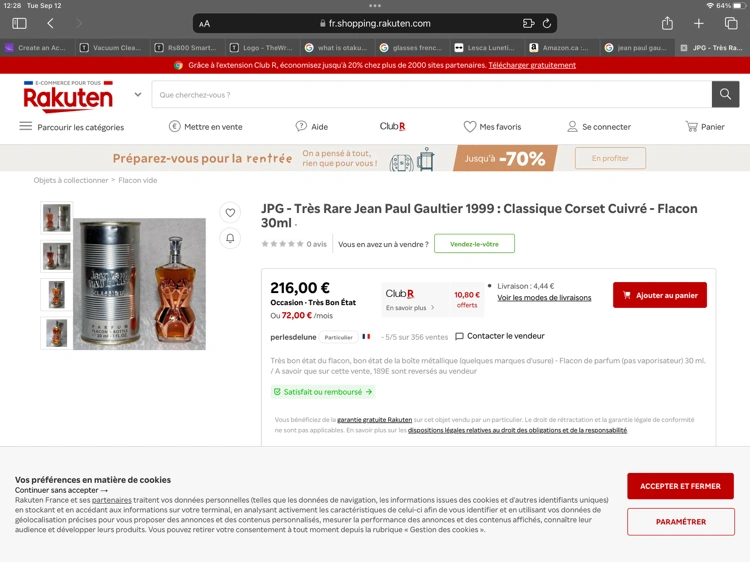This screenshot has height=562, width=750.
Task: Click the search magnifier icon button
Action: 725,94
